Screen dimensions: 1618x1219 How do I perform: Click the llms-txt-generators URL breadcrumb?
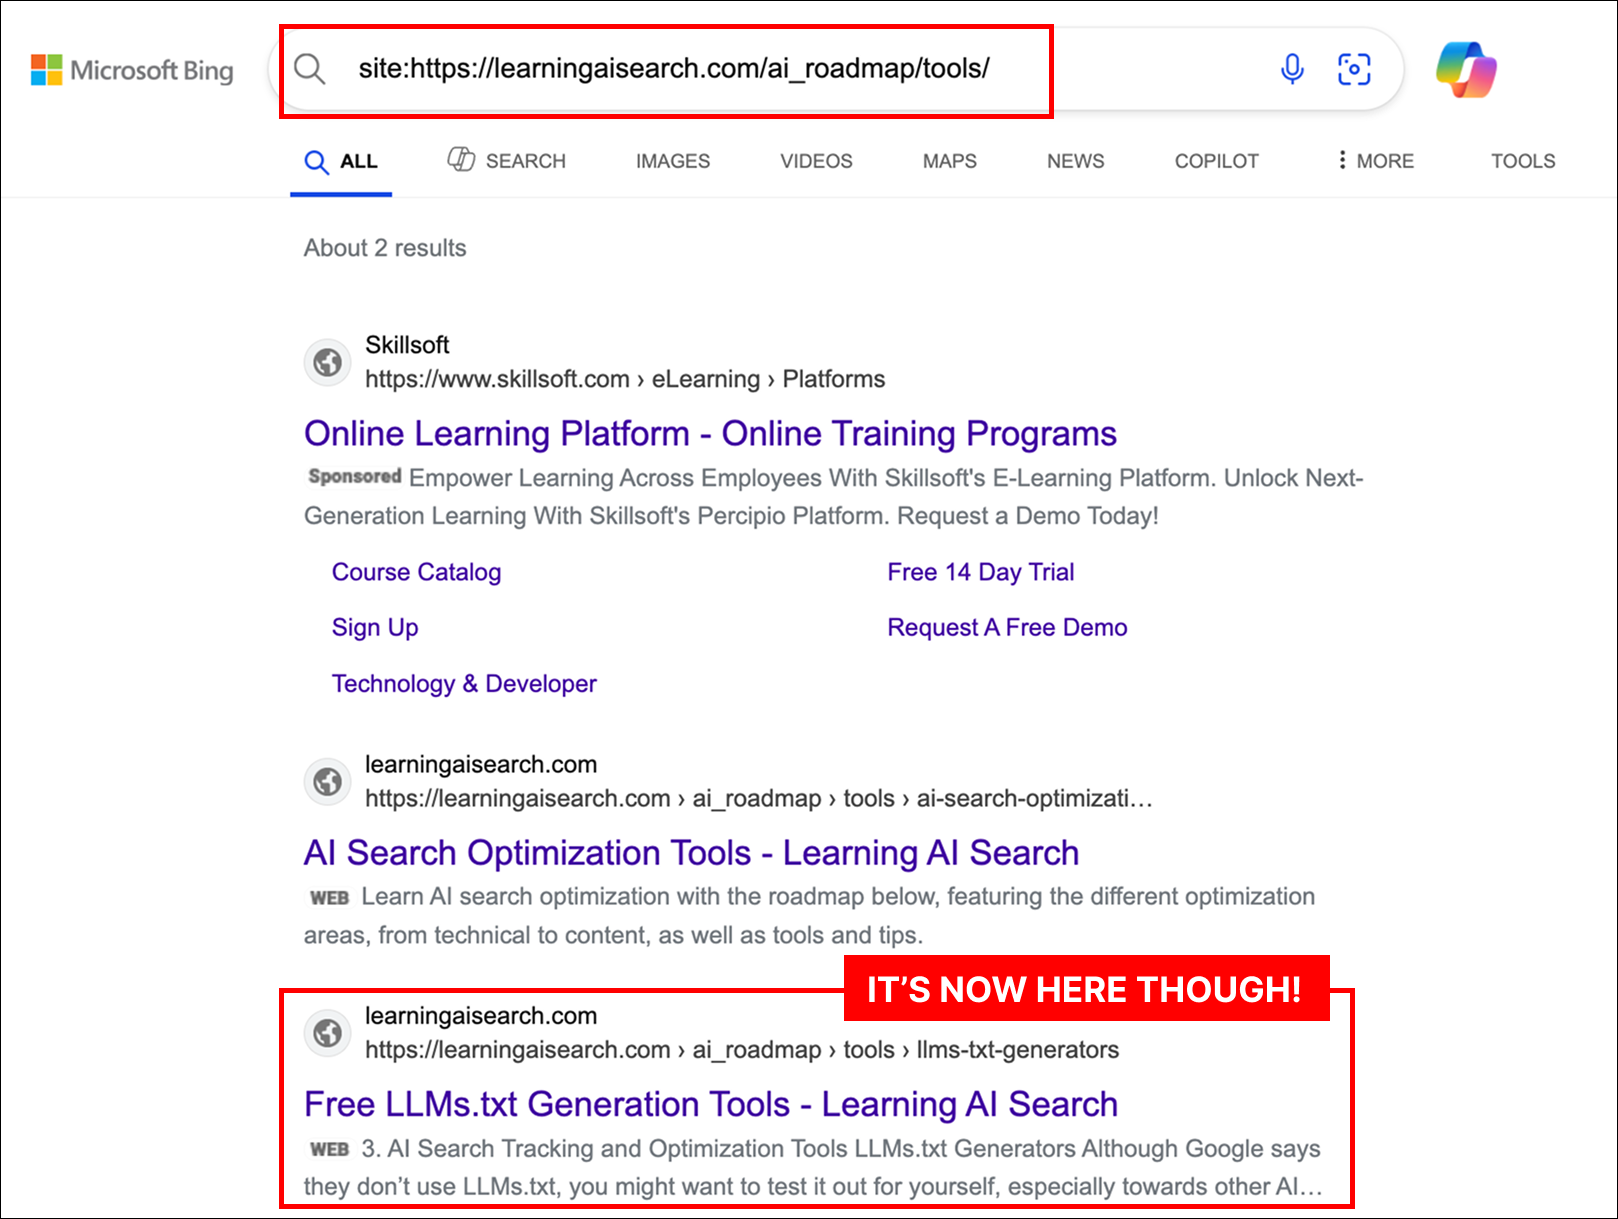tap(742, 1050)
